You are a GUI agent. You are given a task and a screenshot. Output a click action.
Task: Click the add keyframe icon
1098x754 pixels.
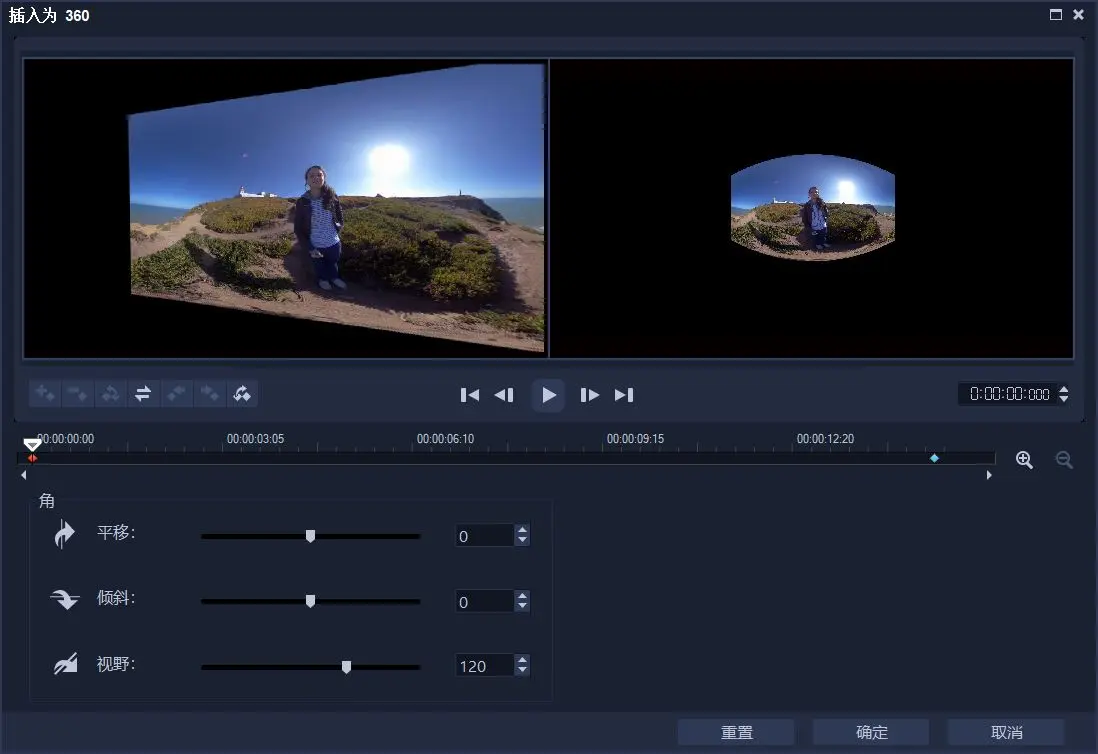45,394
